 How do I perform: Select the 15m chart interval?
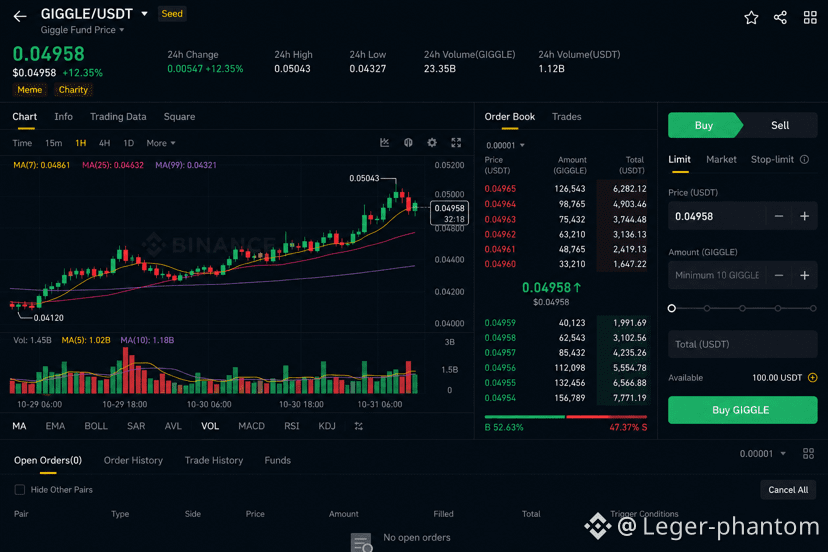coord(53,143)
